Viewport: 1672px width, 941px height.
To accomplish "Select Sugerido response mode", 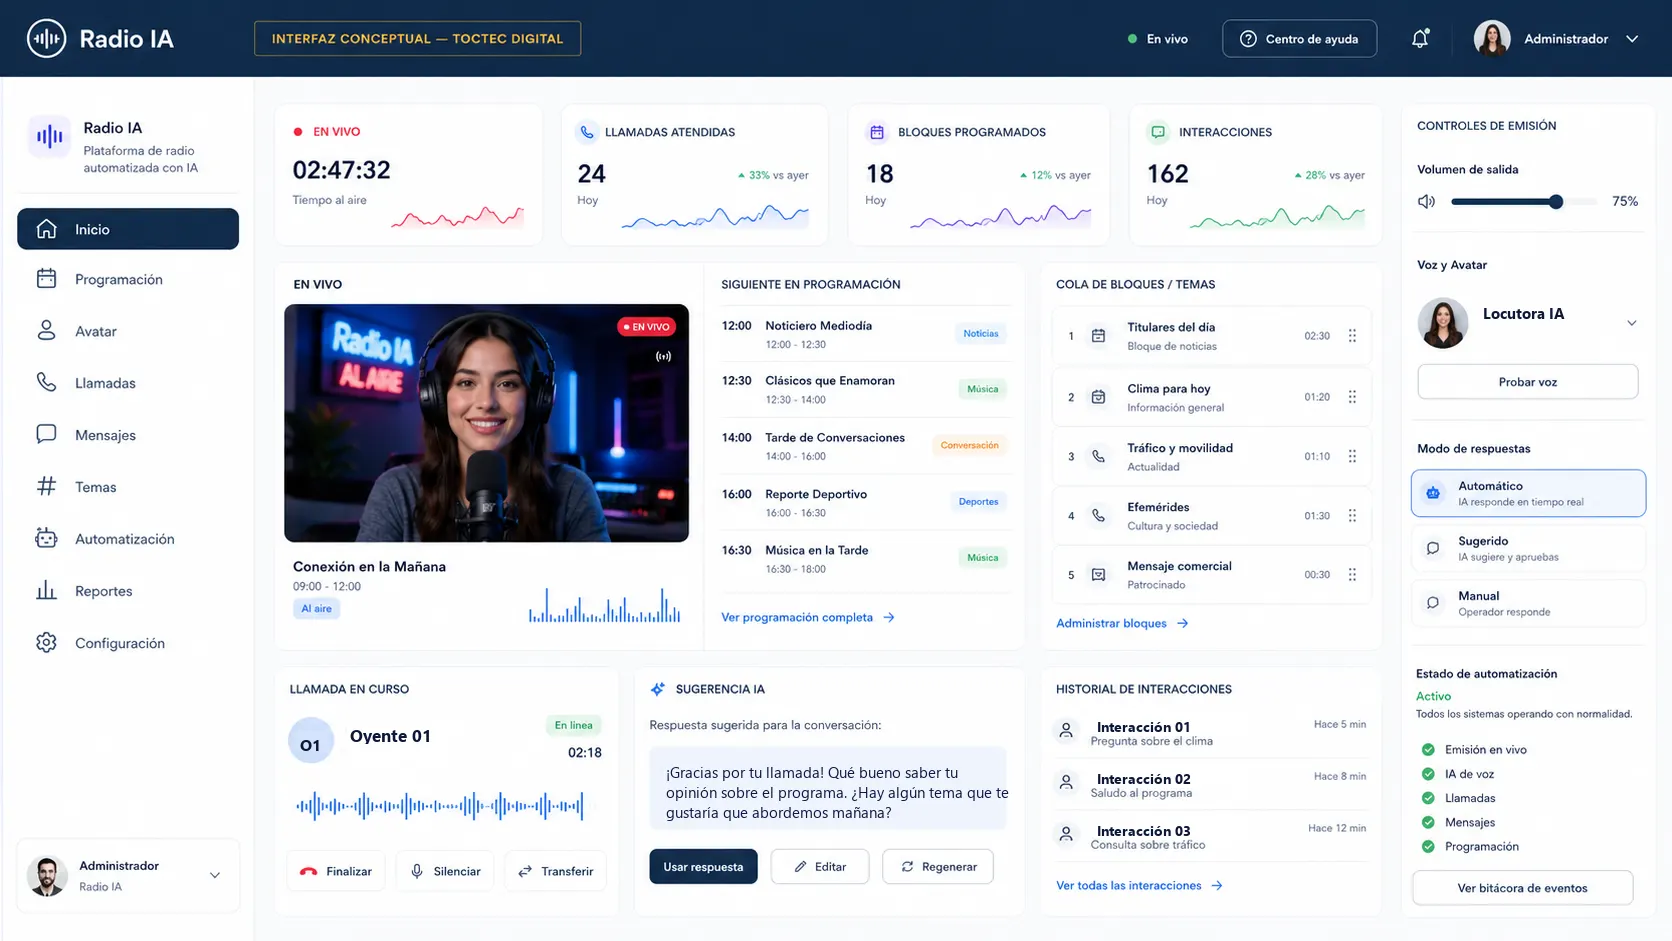I will tap(1528, 548).
